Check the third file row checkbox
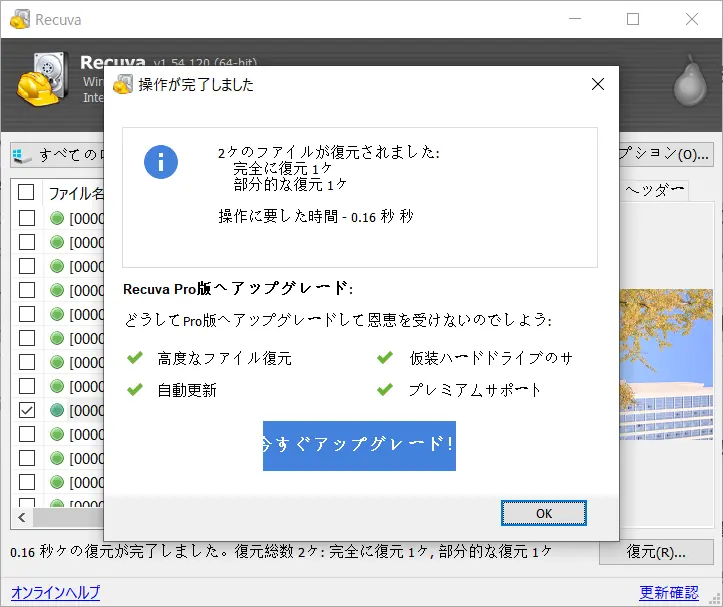 (x=27, y=266)
